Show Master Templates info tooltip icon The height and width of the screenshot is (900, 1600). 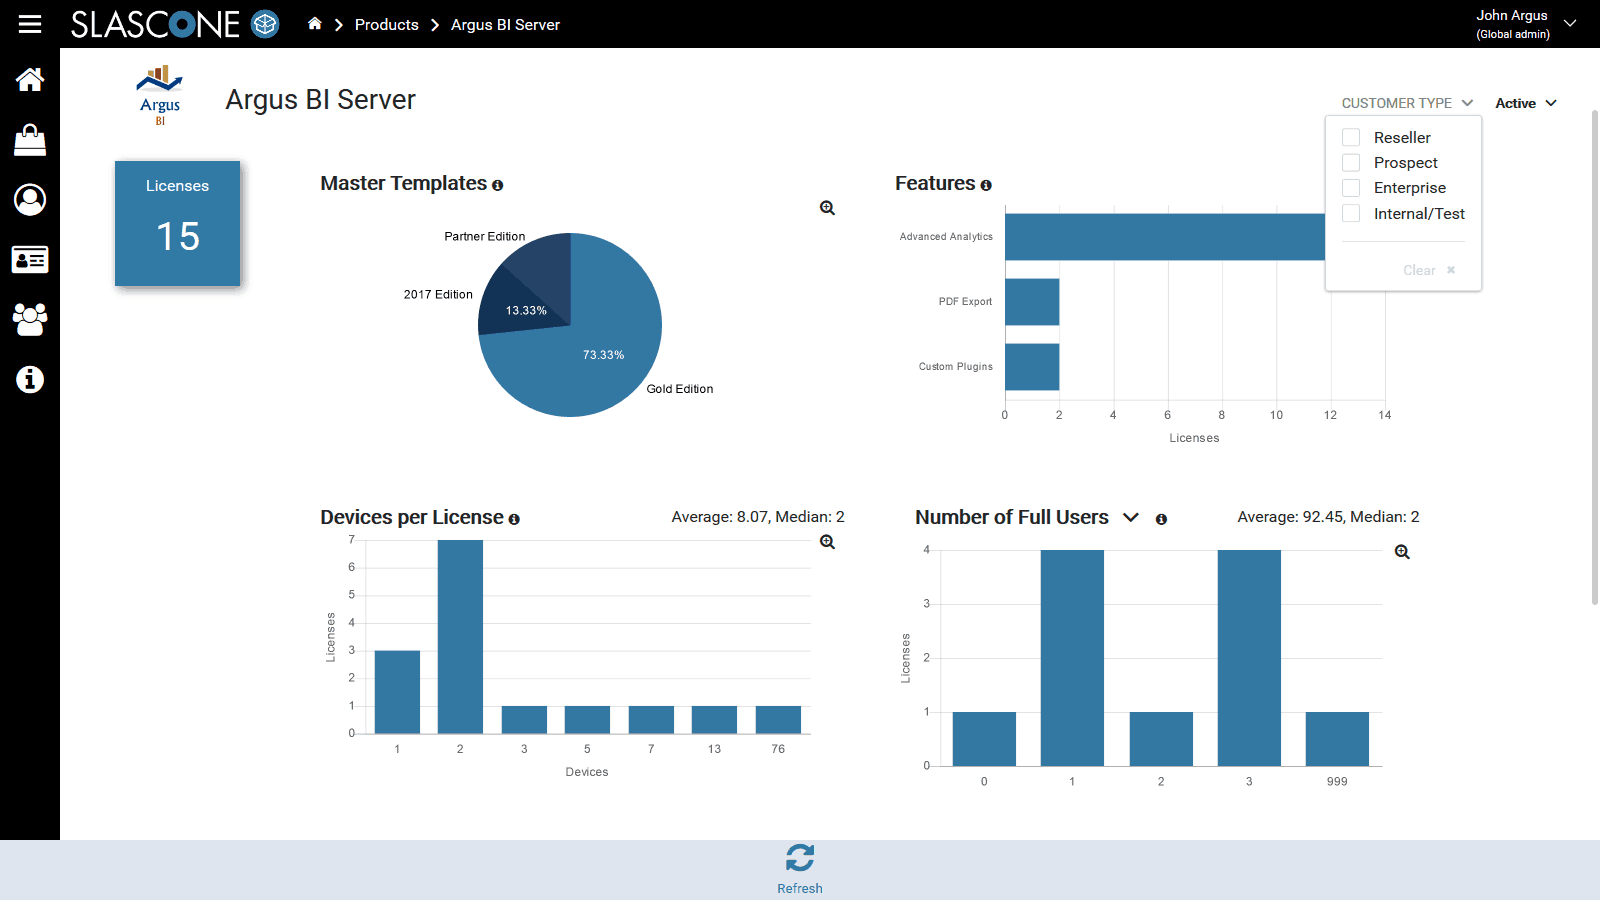tap(497, 185)
